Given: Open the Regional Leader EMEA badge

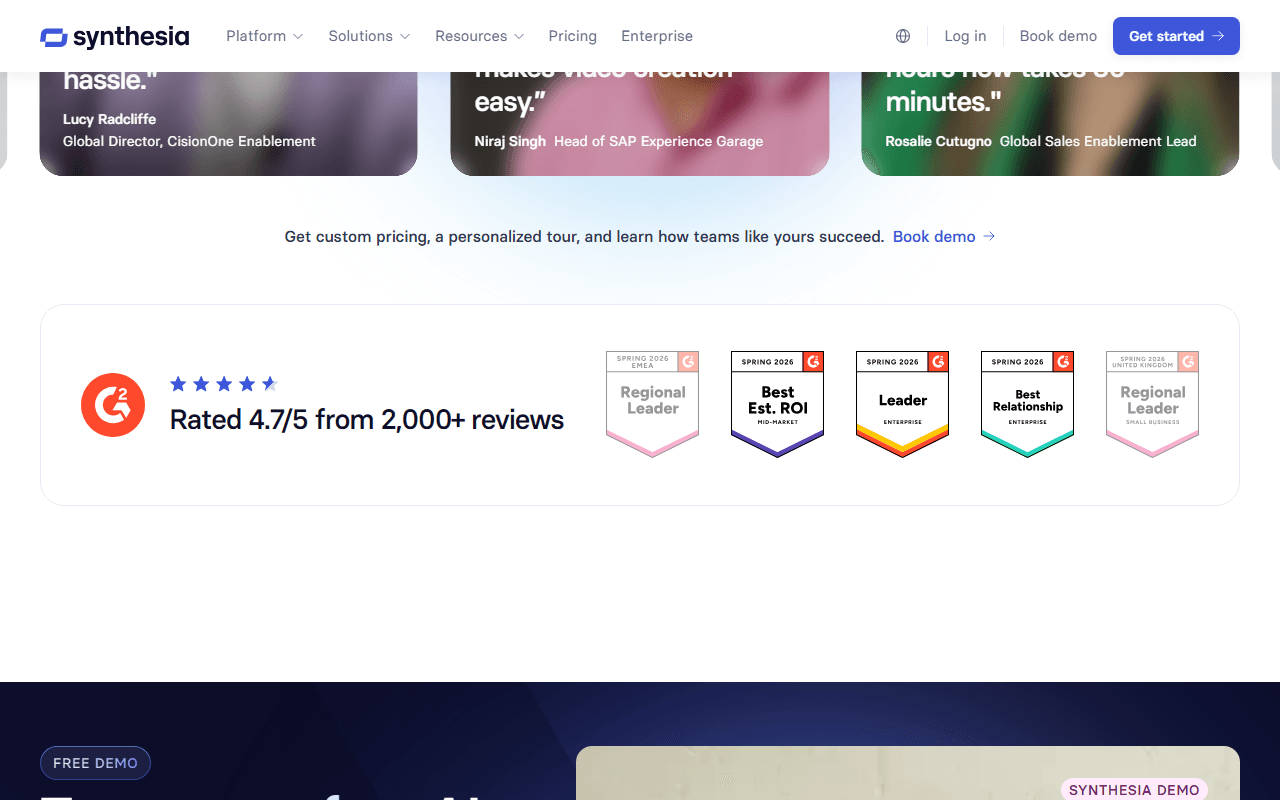Looking at the screenshot, I should coord(652,404).
